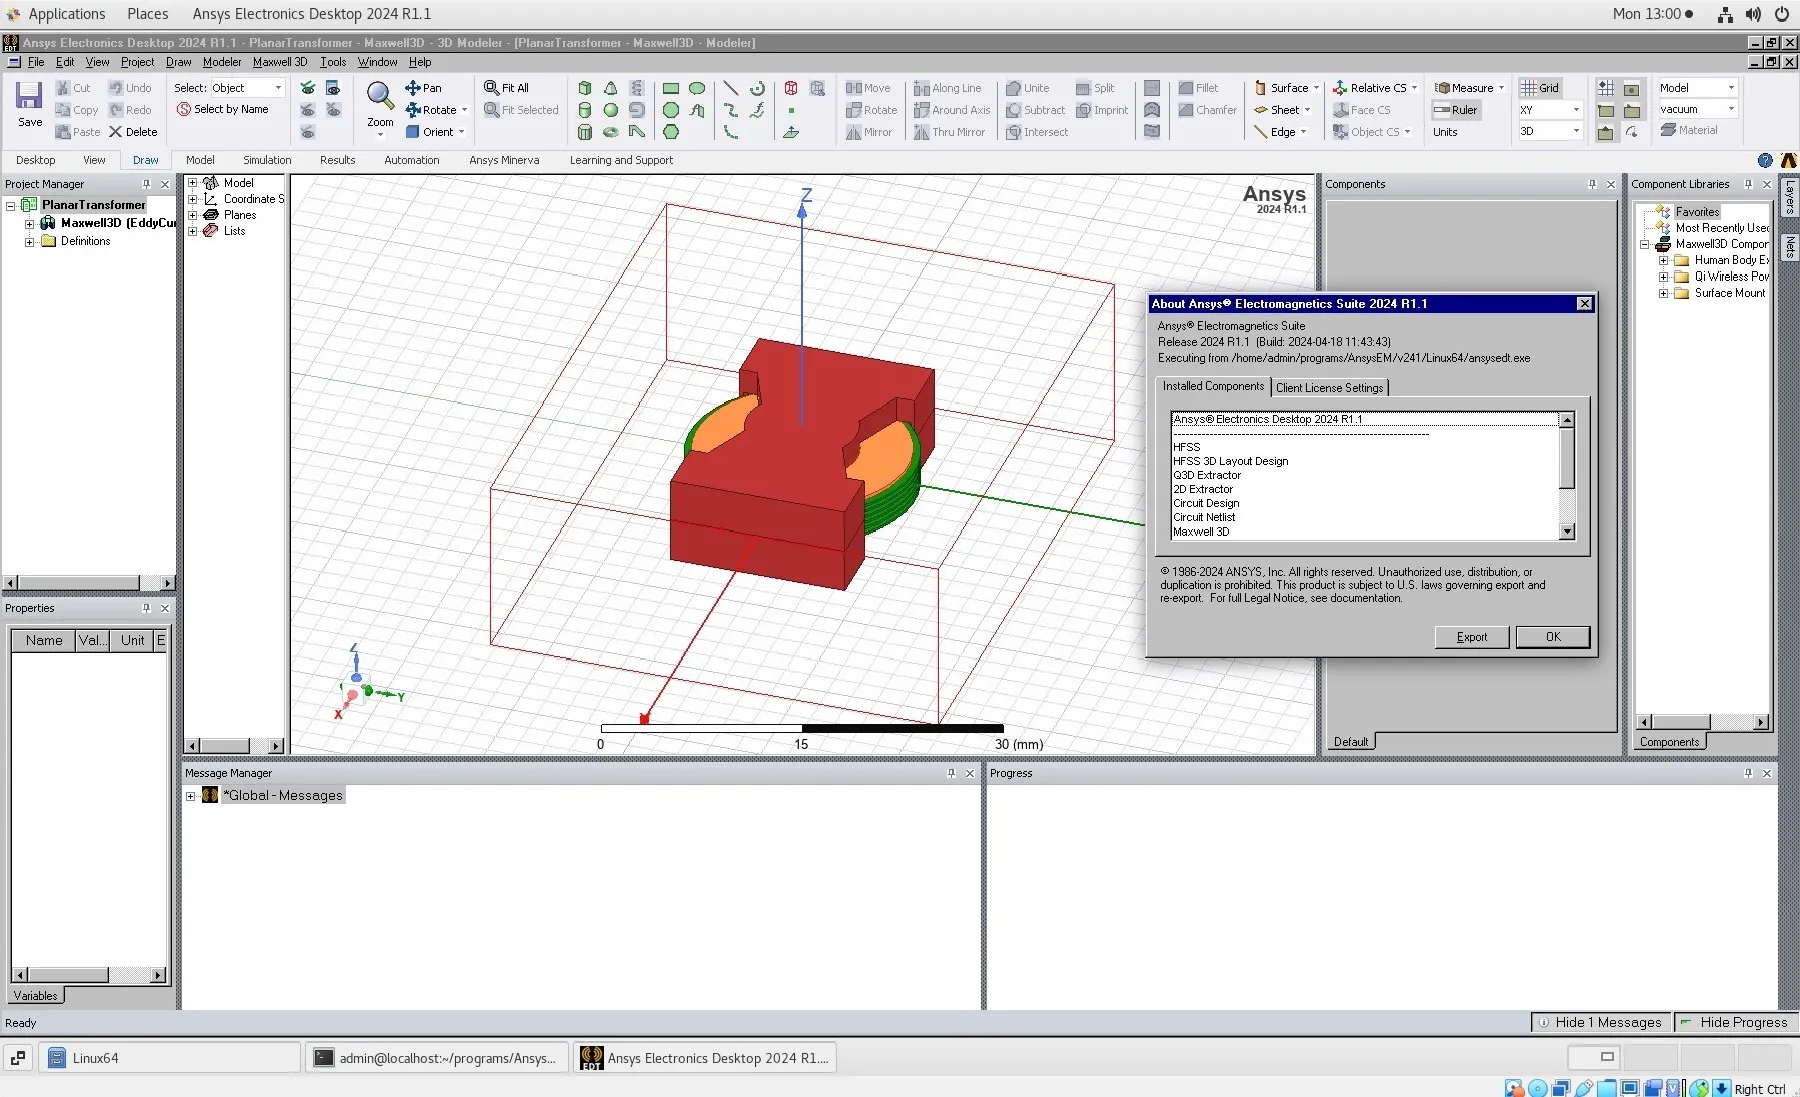
Task: Switch to the Results ribbon tab
Action: coord(337,160)
